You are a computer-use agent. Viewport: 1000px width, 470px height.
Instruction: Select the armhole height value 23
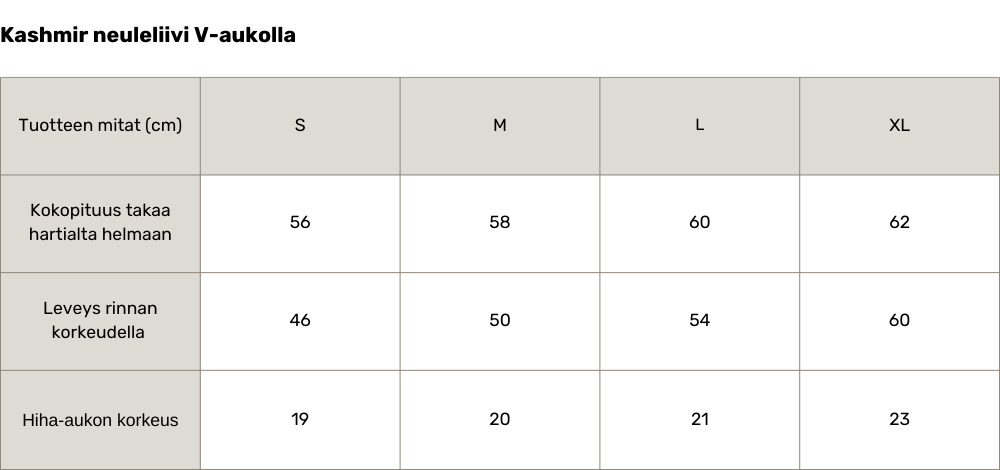coord(900,419)
